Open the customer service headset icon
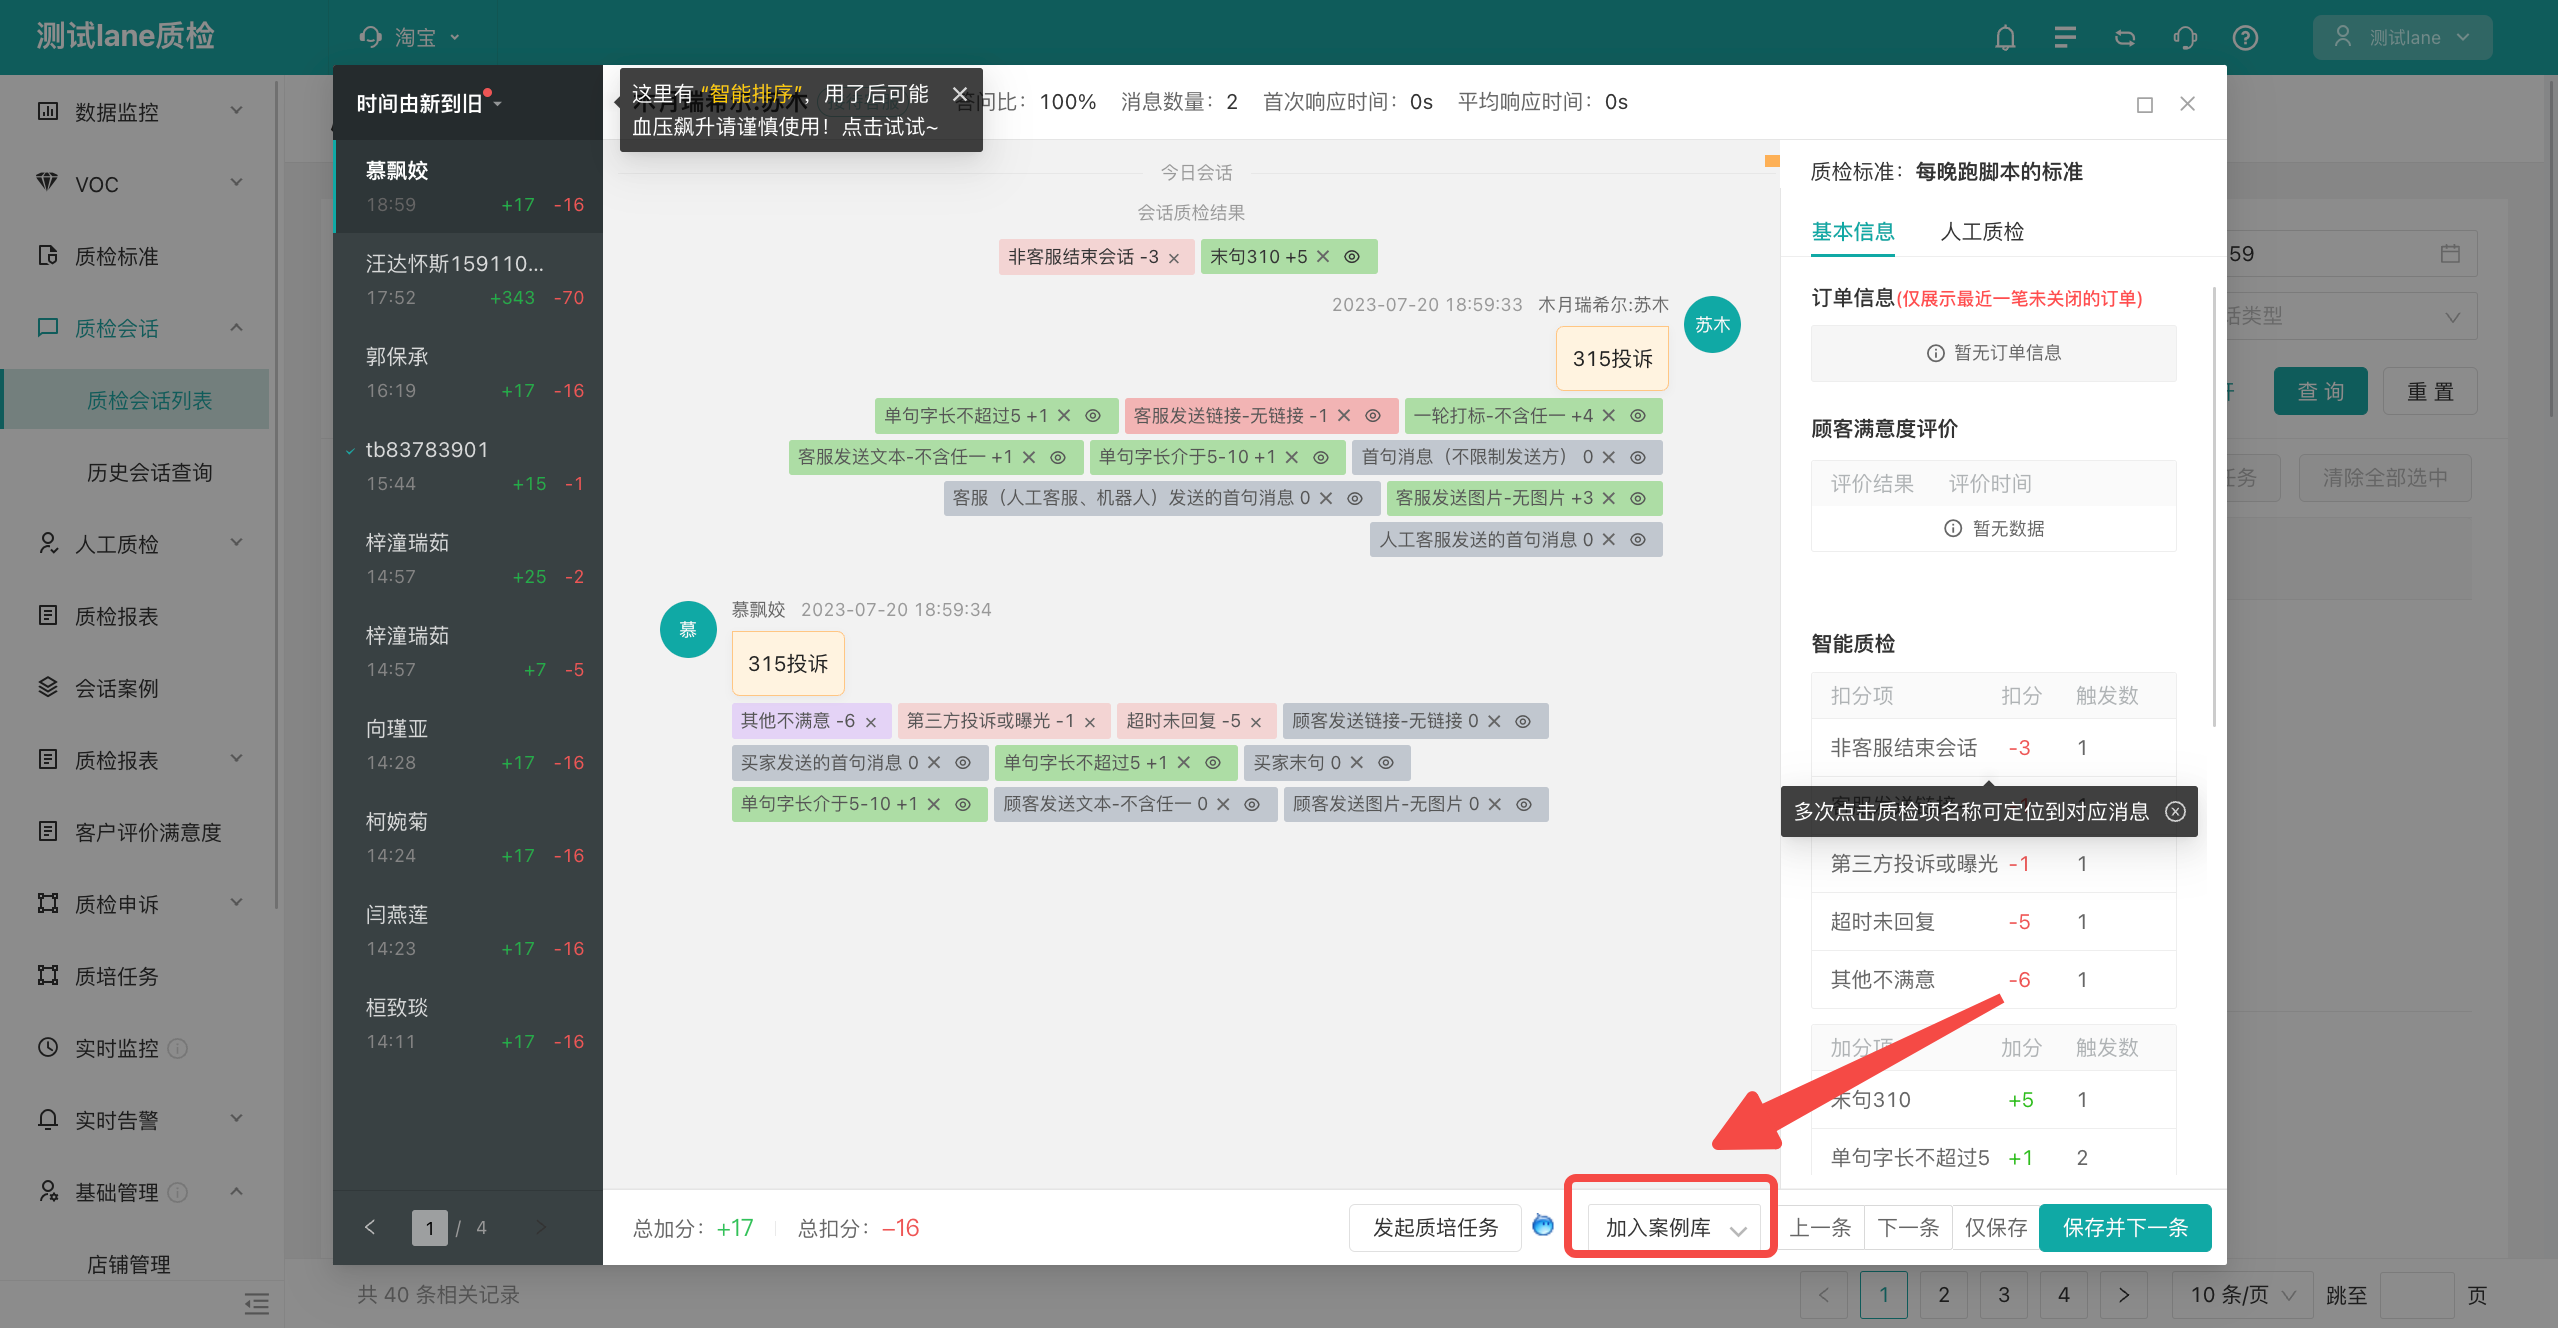 click(2185, 38)
